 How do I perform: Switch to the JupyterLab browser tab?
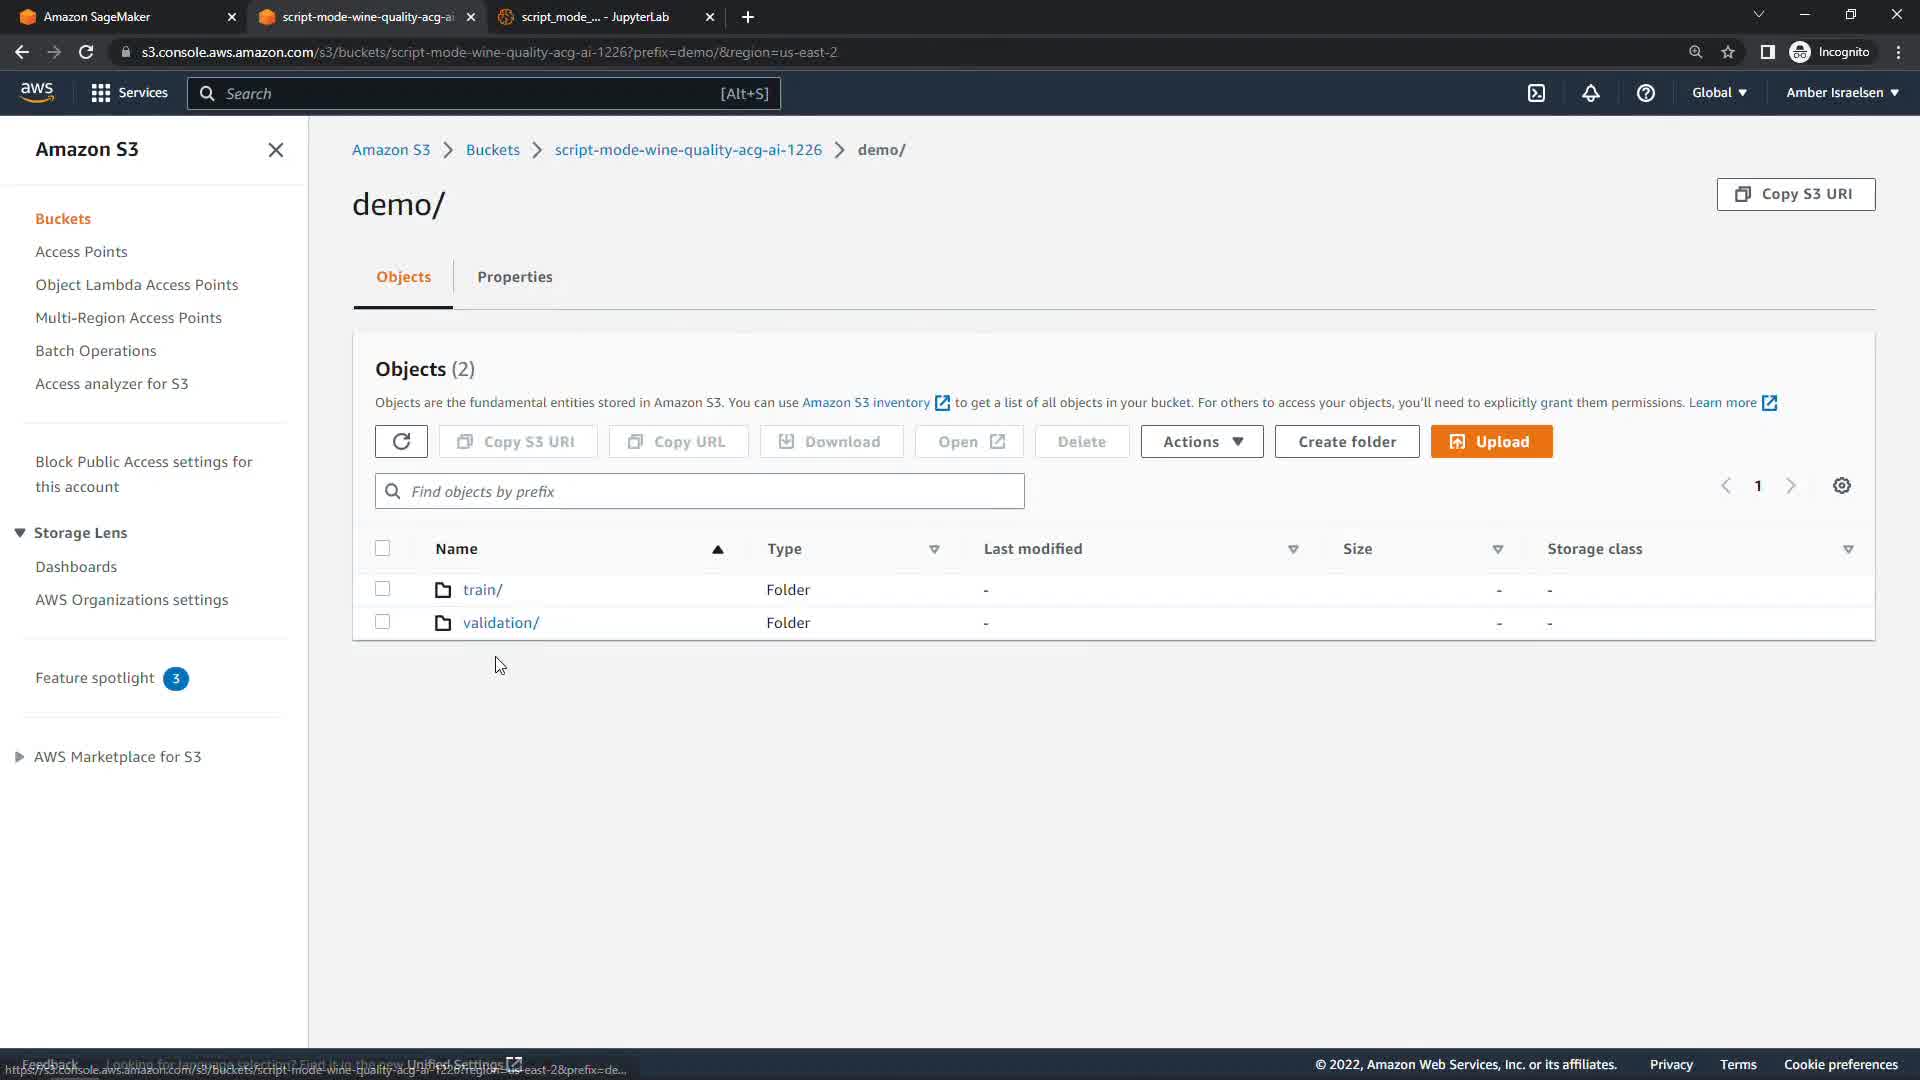pyautogui.click(x=595, y=17)
